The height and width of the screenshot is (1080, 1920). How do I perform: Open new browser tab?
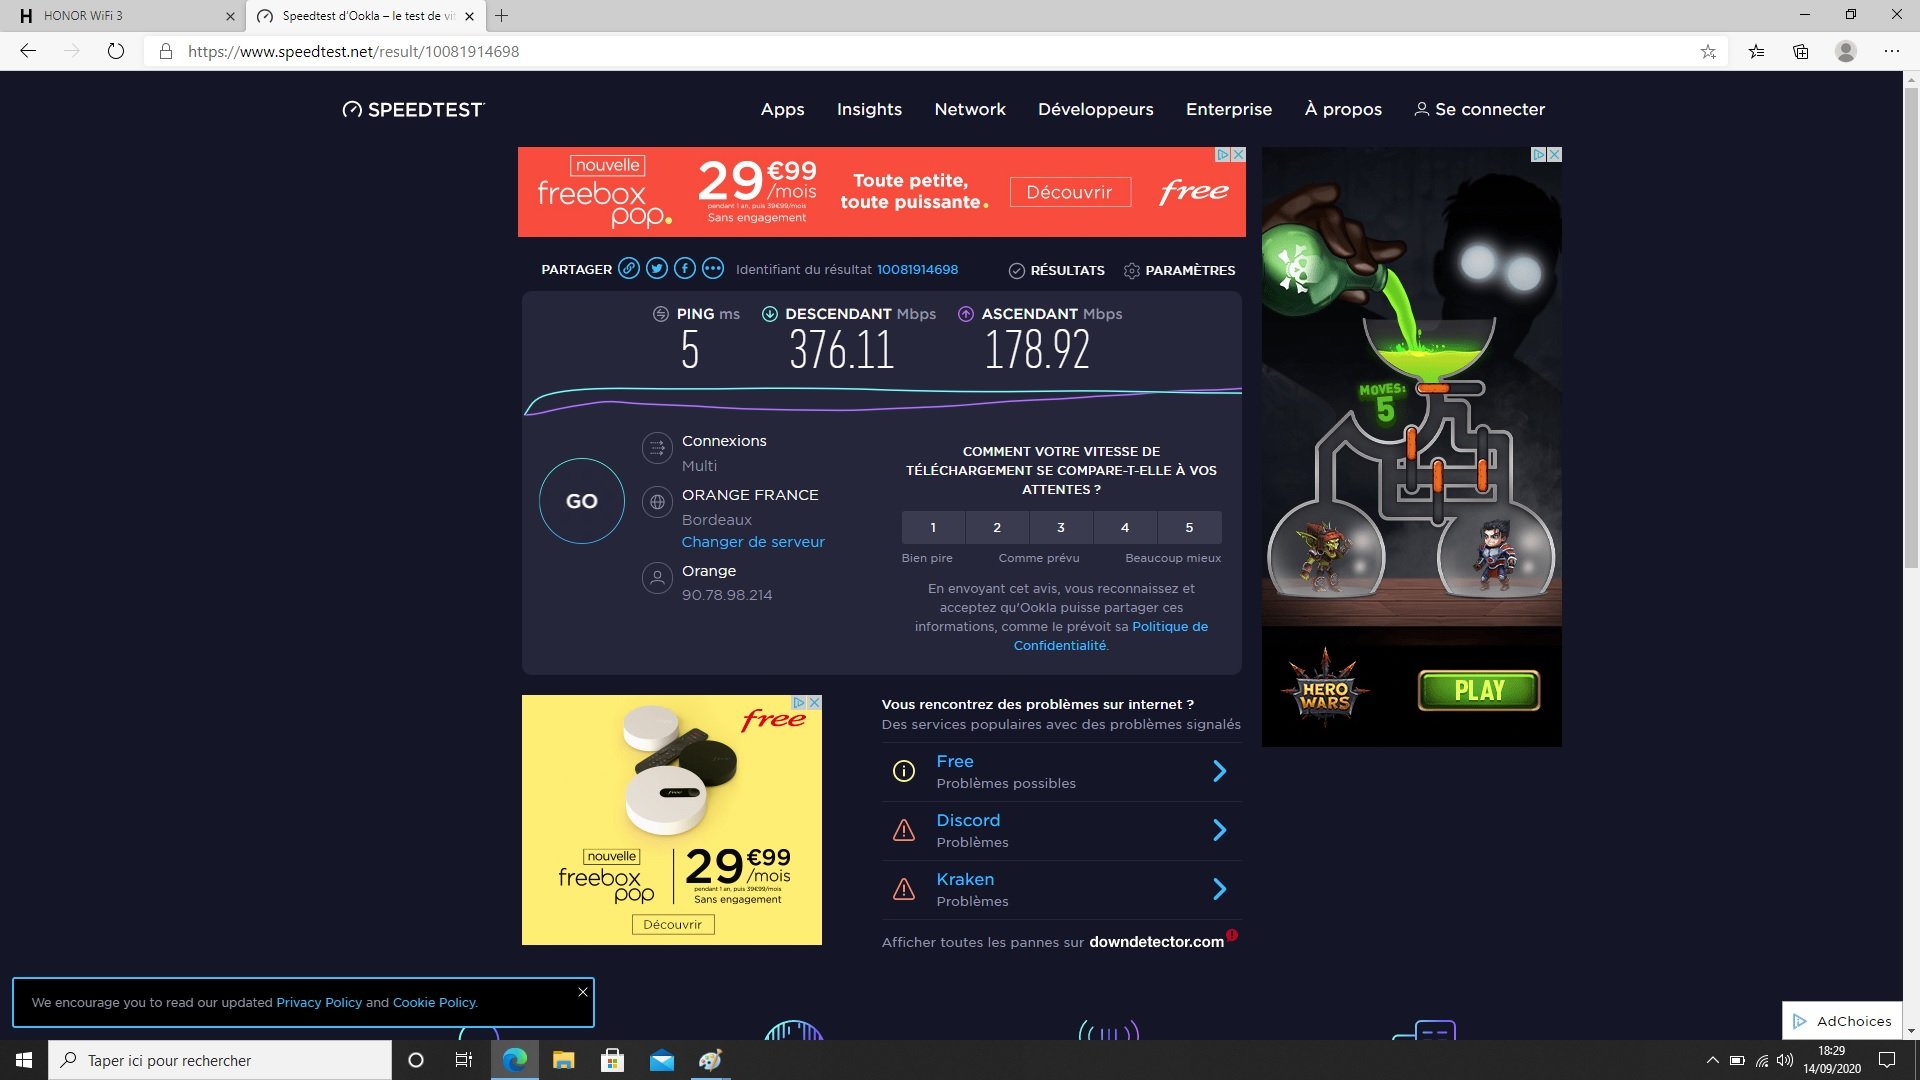tap(502, 16)
